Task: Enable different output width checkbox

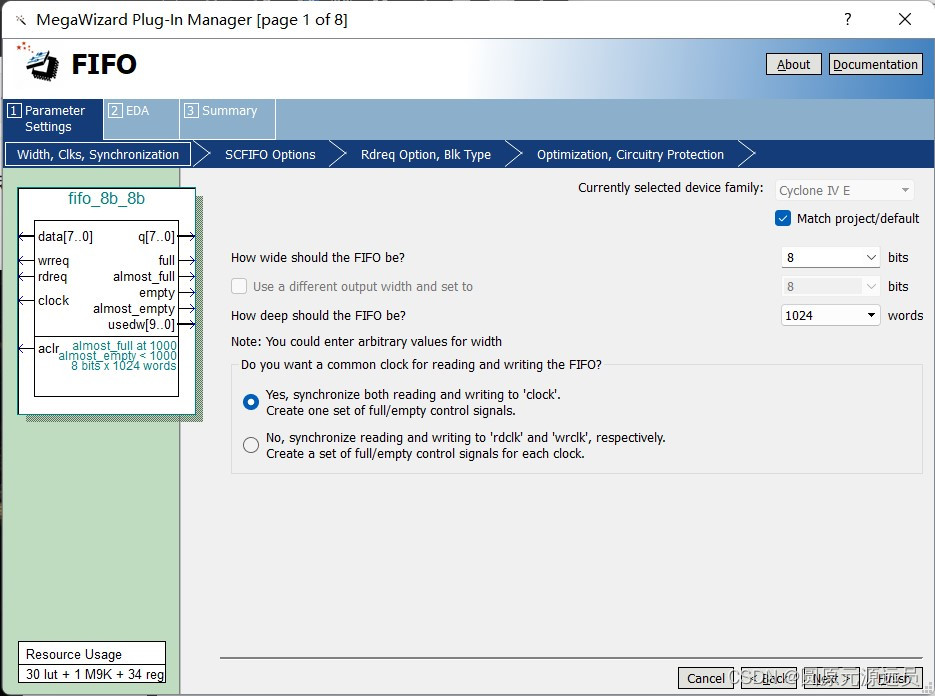Action: (x=239, y=286)
